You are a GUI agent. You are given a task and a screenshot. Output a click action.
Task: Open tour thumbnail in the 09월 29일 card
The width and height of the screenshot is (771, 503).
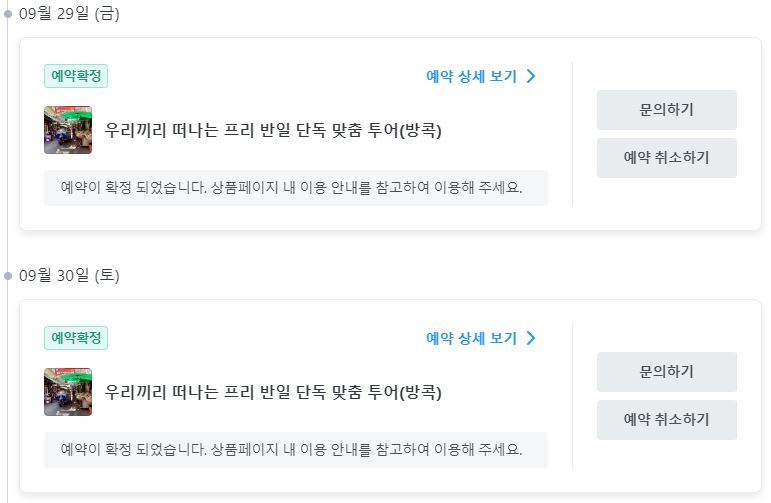(68, 130)
